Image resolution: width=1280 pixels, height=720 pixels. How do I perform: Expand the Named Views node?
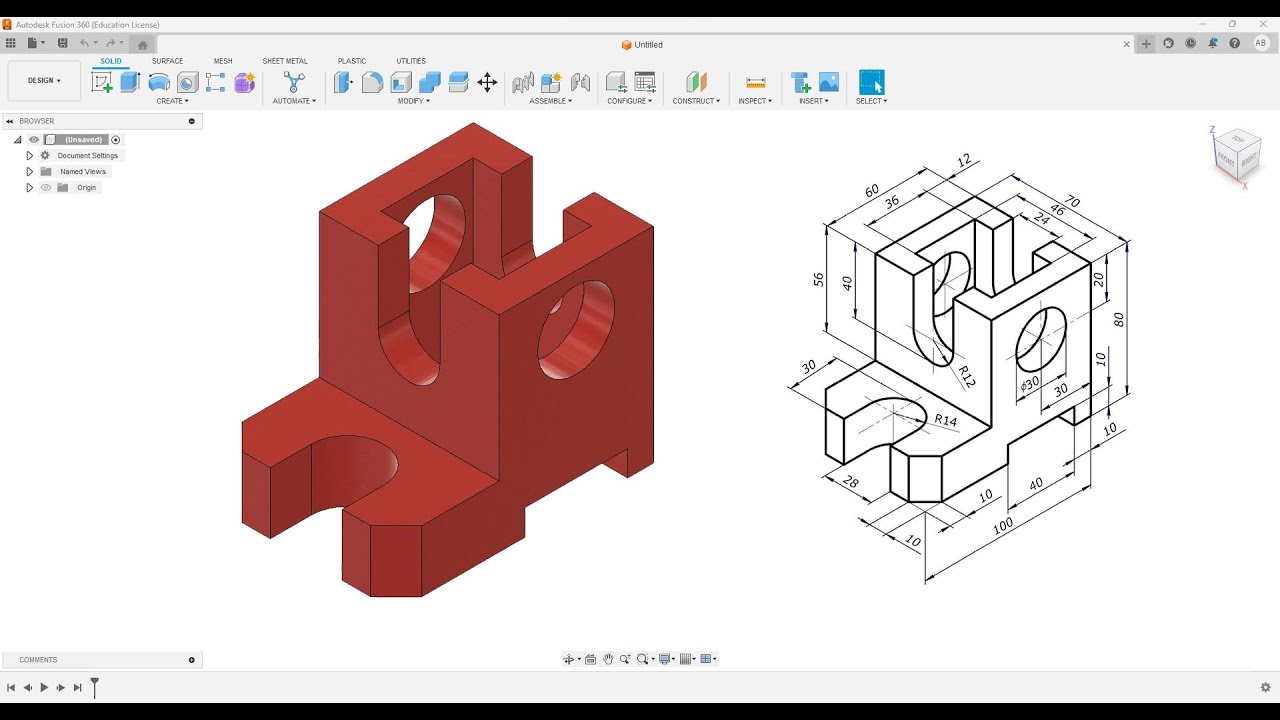click(x=29, y=172)
